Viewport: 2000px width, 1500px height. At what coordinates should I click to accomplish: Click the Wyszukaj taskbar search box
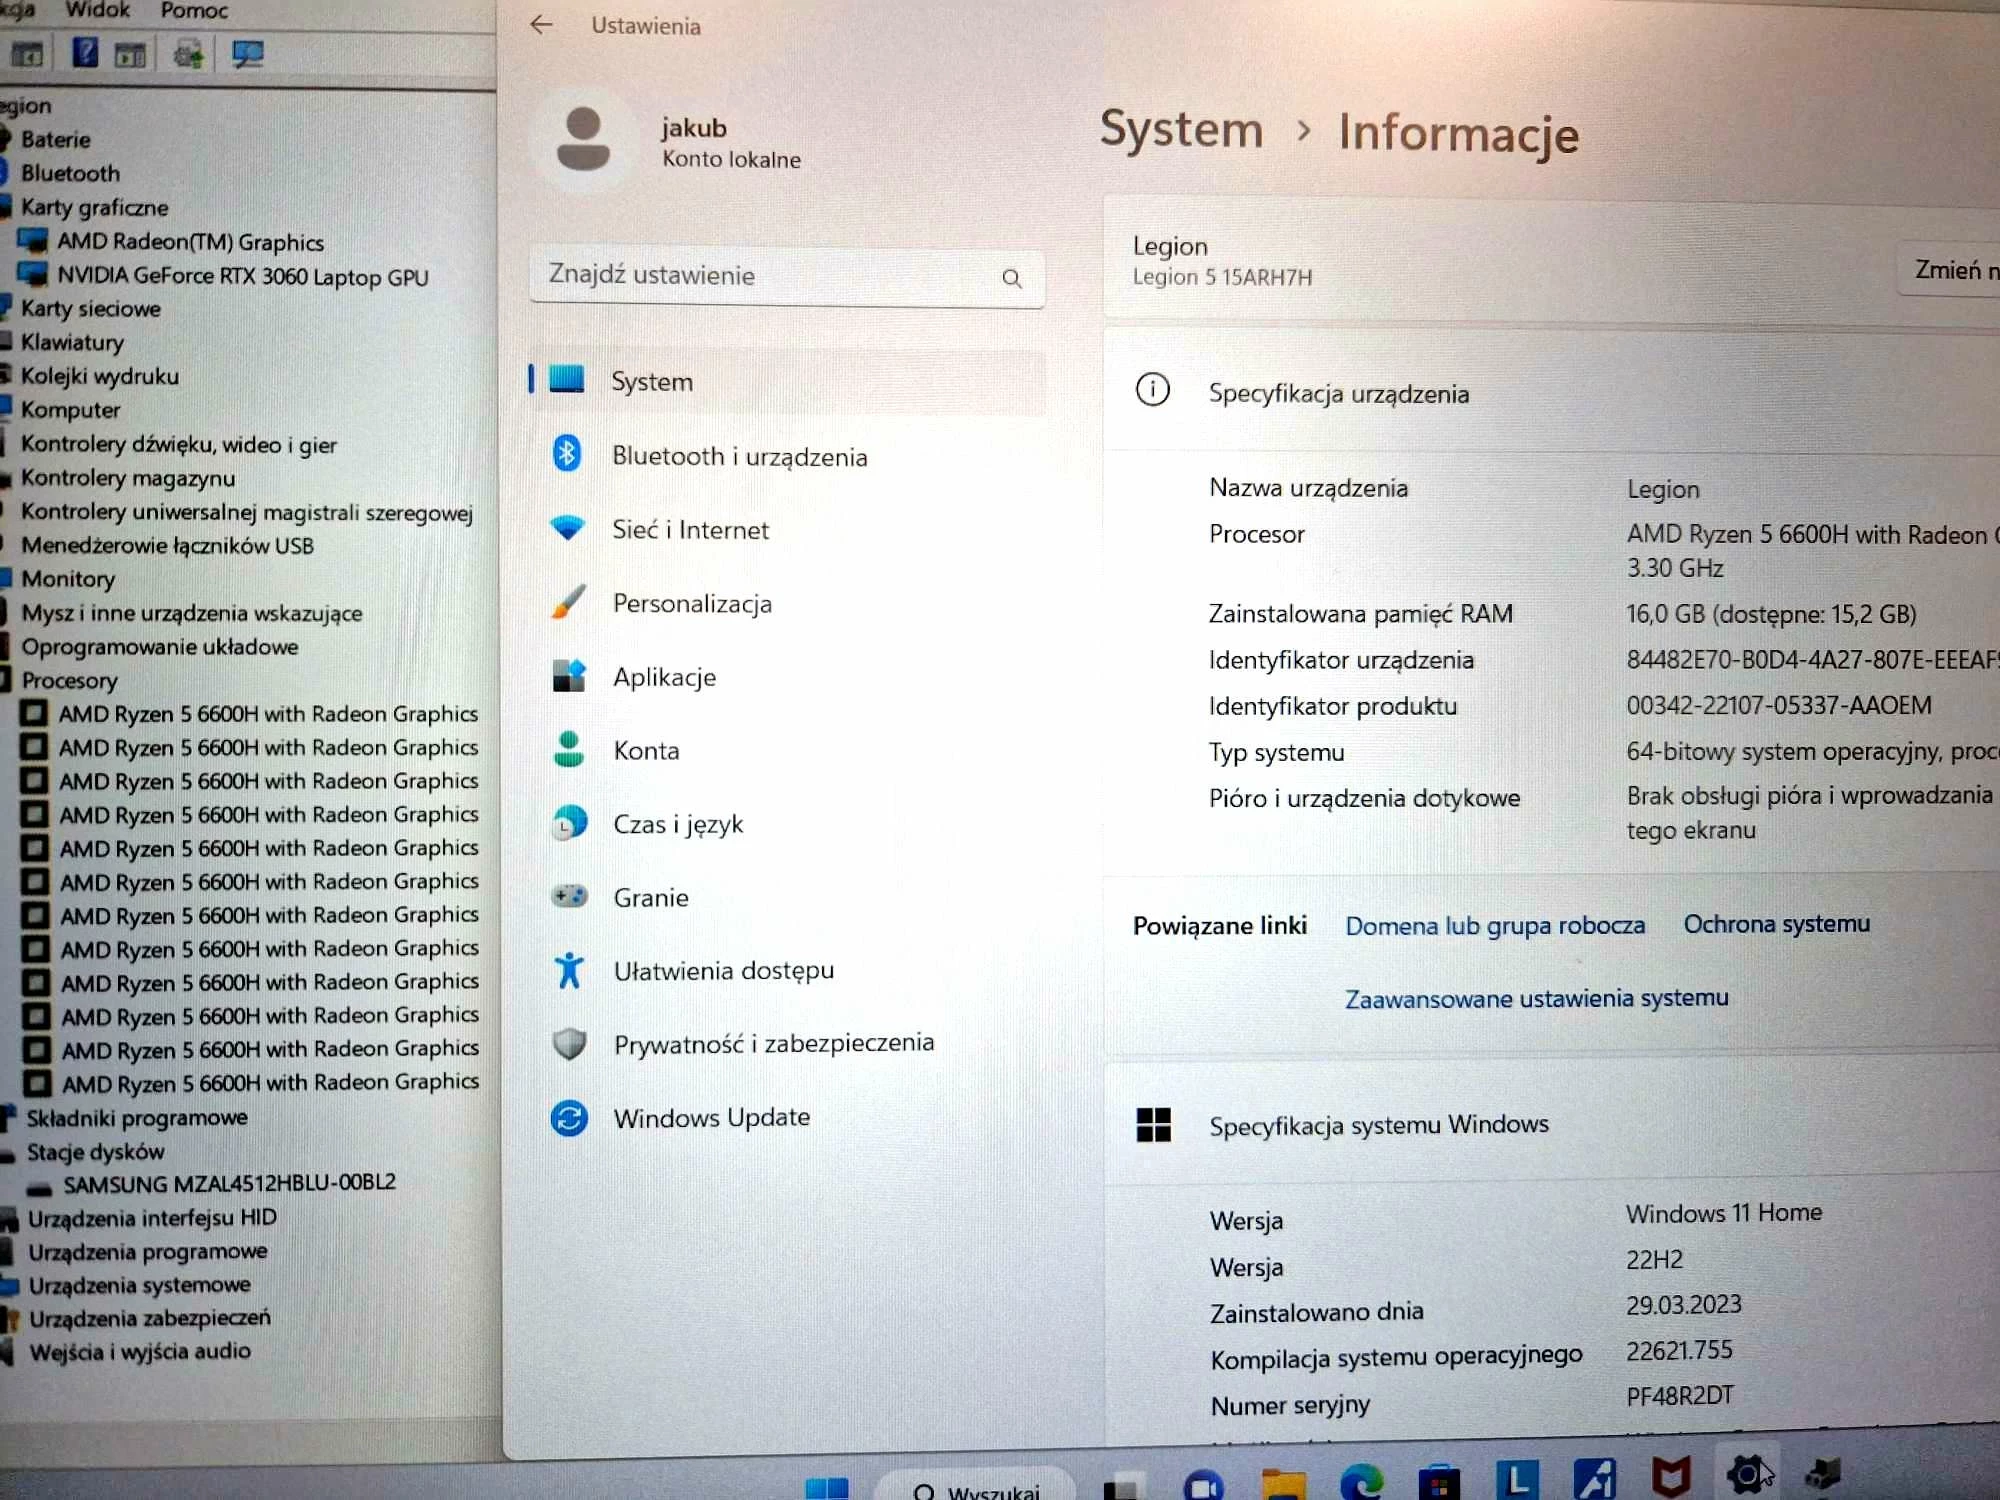[x=975, y=1486]
